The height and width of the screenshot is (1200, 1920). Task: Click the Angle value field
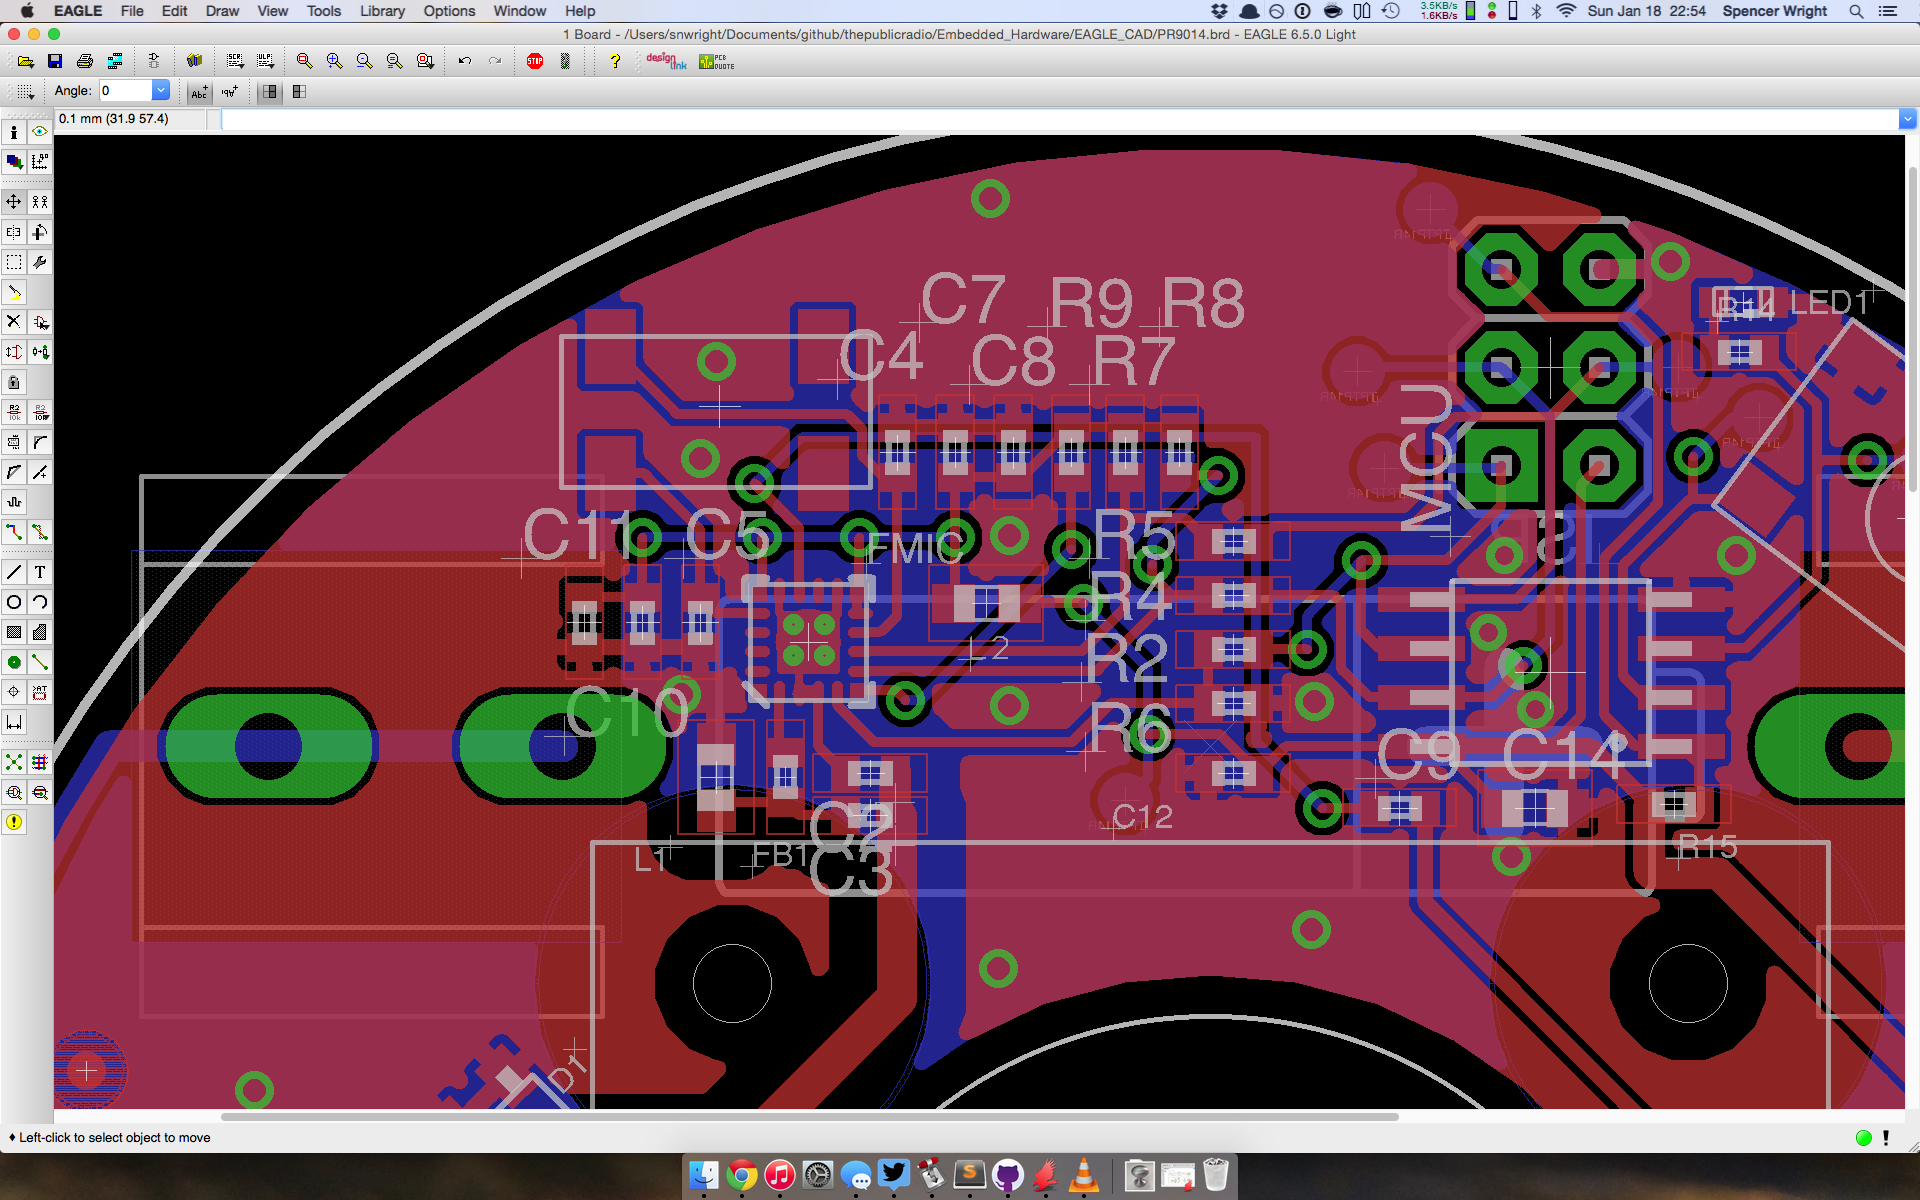(x=125, y=91)
